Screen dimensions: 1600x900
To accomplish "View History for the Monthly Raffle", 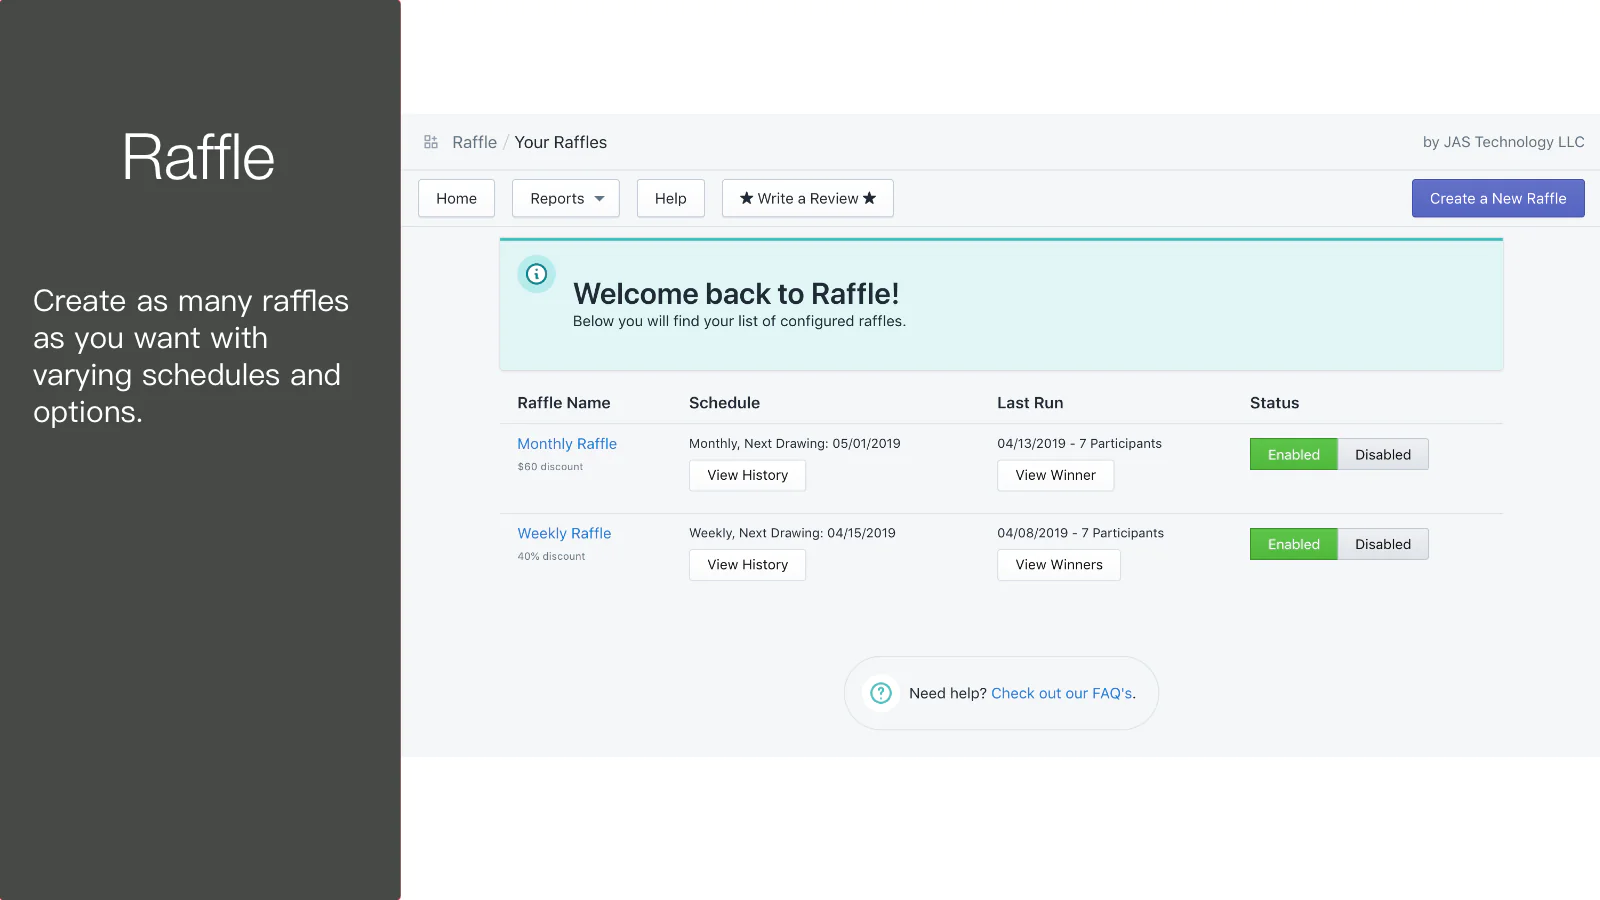I will (747, 475).
